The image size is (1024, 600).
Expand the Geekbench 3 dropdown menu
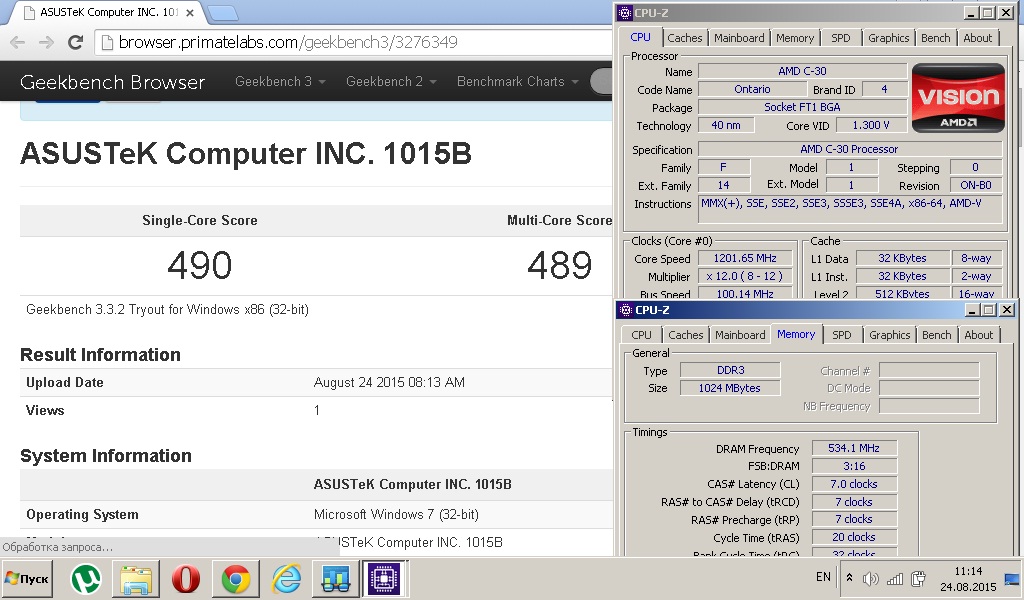pos(280,82)
